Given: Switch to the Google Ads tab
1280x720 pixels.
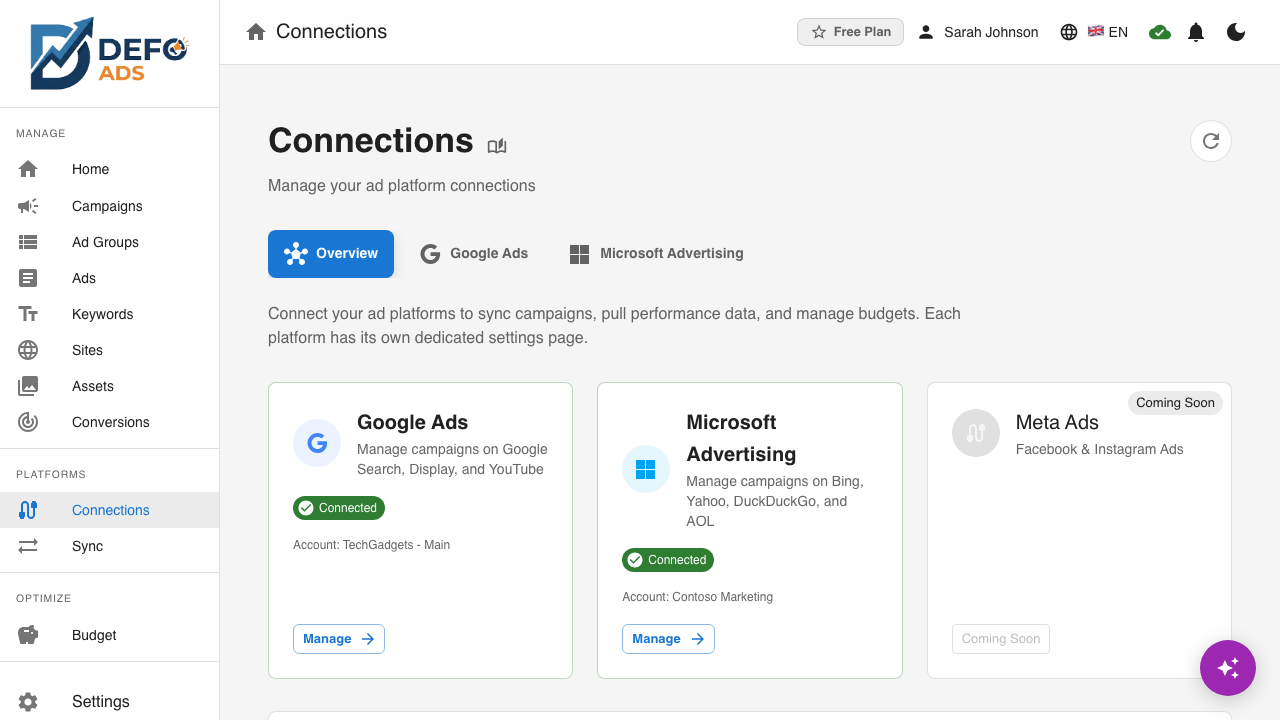Looking at the screenshot, I should 474,254.
